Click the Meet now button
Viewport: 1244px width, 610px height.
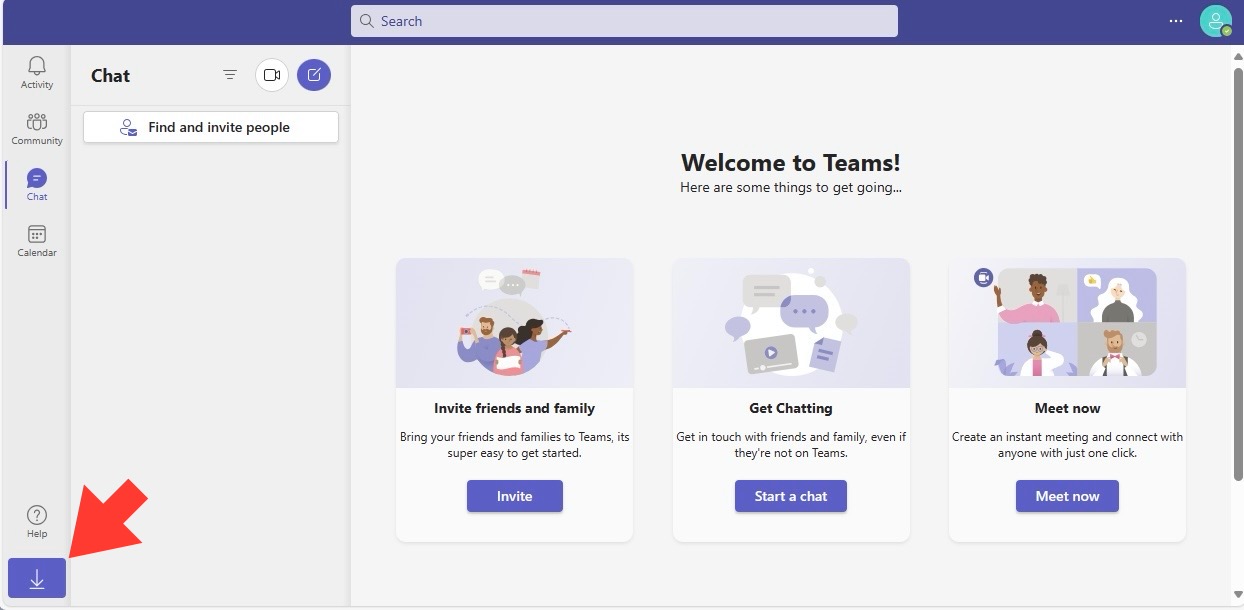[x=1067, y=496]
